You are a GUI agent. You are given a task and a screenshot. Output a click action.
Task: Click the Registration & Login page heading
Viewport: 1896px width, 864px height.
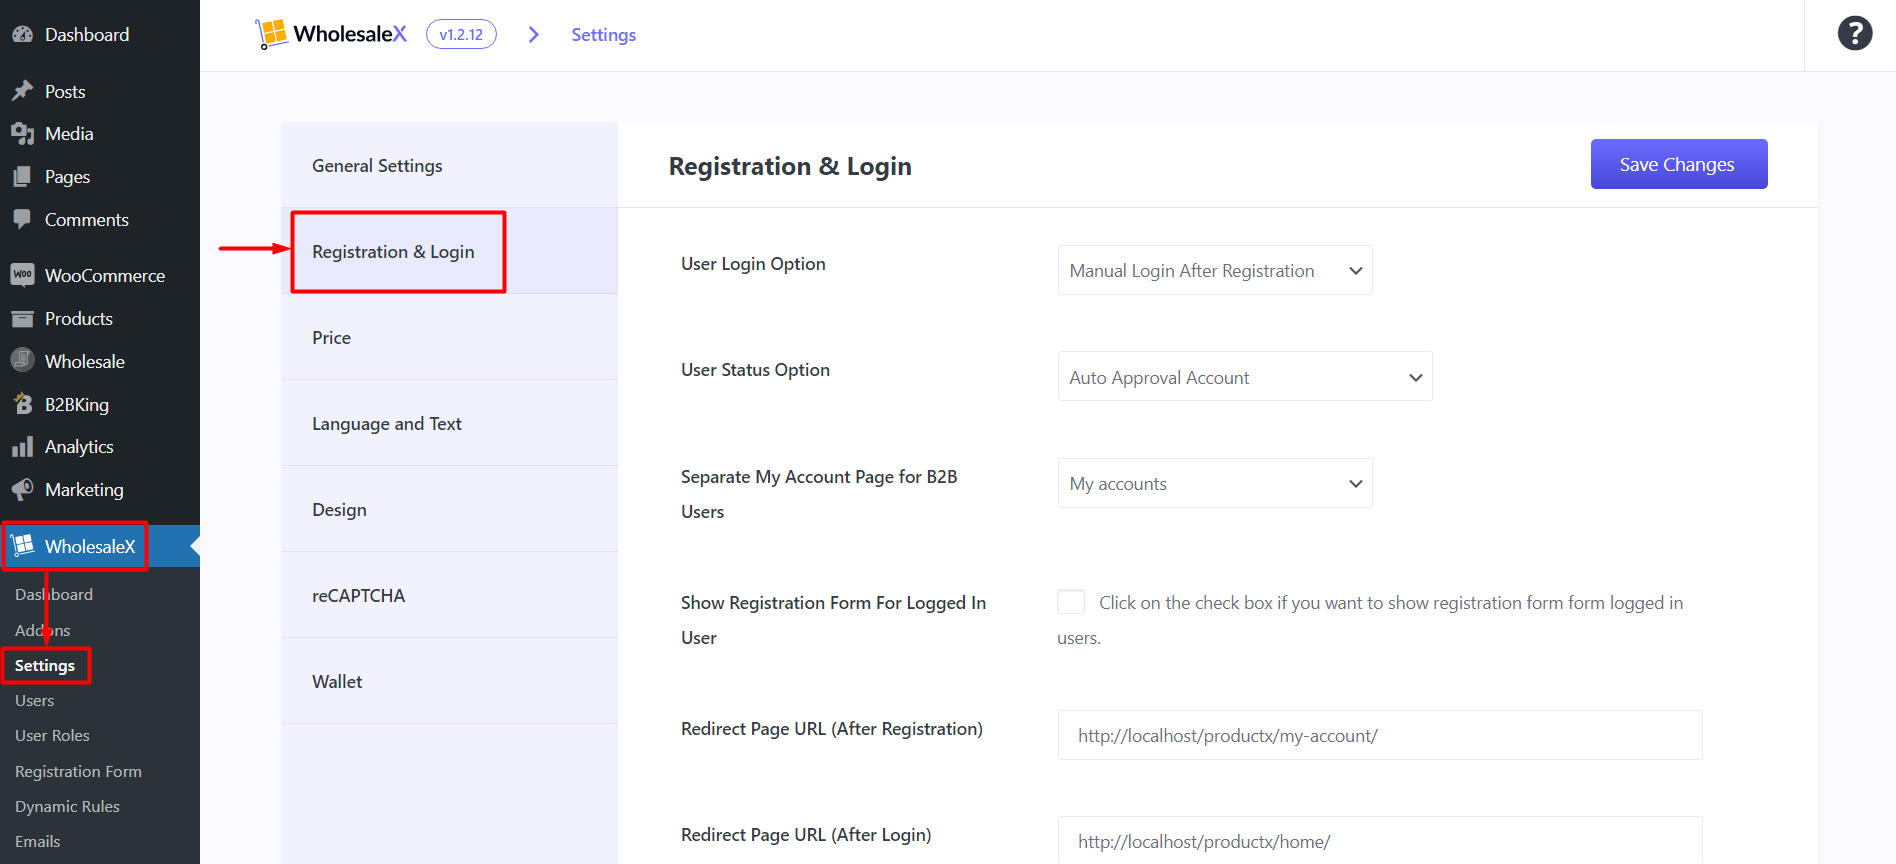click(x=790, y=166)
